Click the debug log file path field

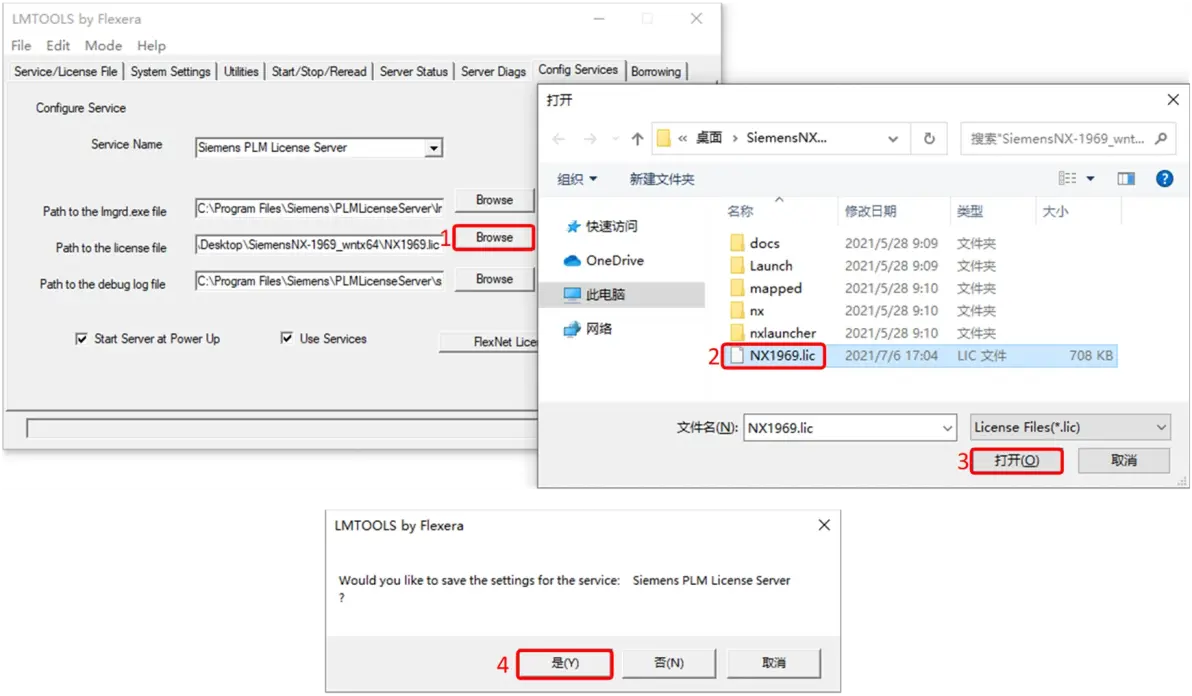click(319, 281)
